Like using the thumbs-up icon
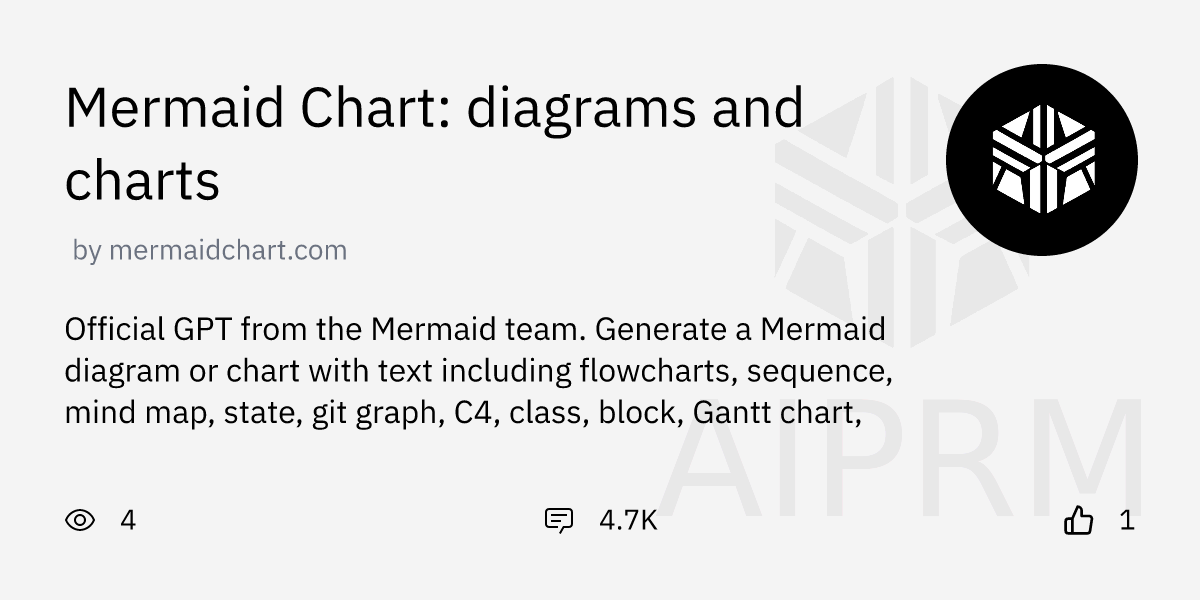The height and width of the screenshot is (600, 1200). click(1078, 520)
